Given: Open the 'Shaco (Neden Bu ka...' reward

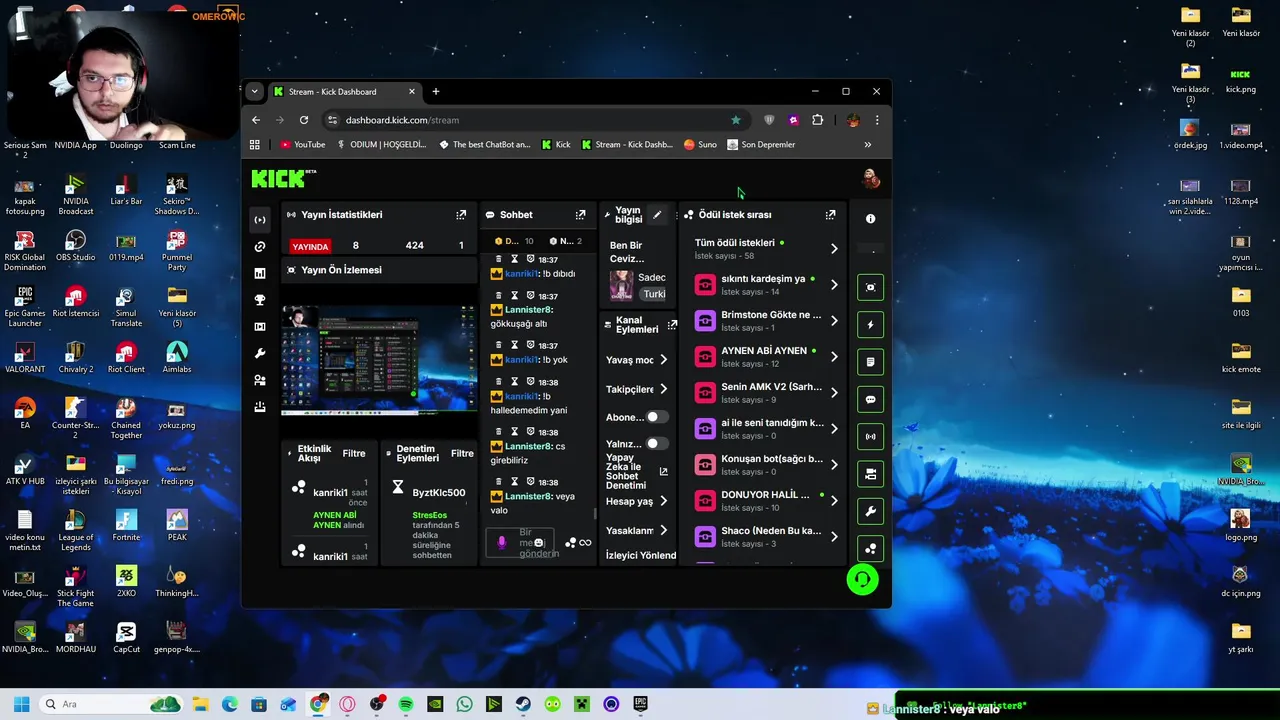Looking at the screenshot, I should 767,536.
